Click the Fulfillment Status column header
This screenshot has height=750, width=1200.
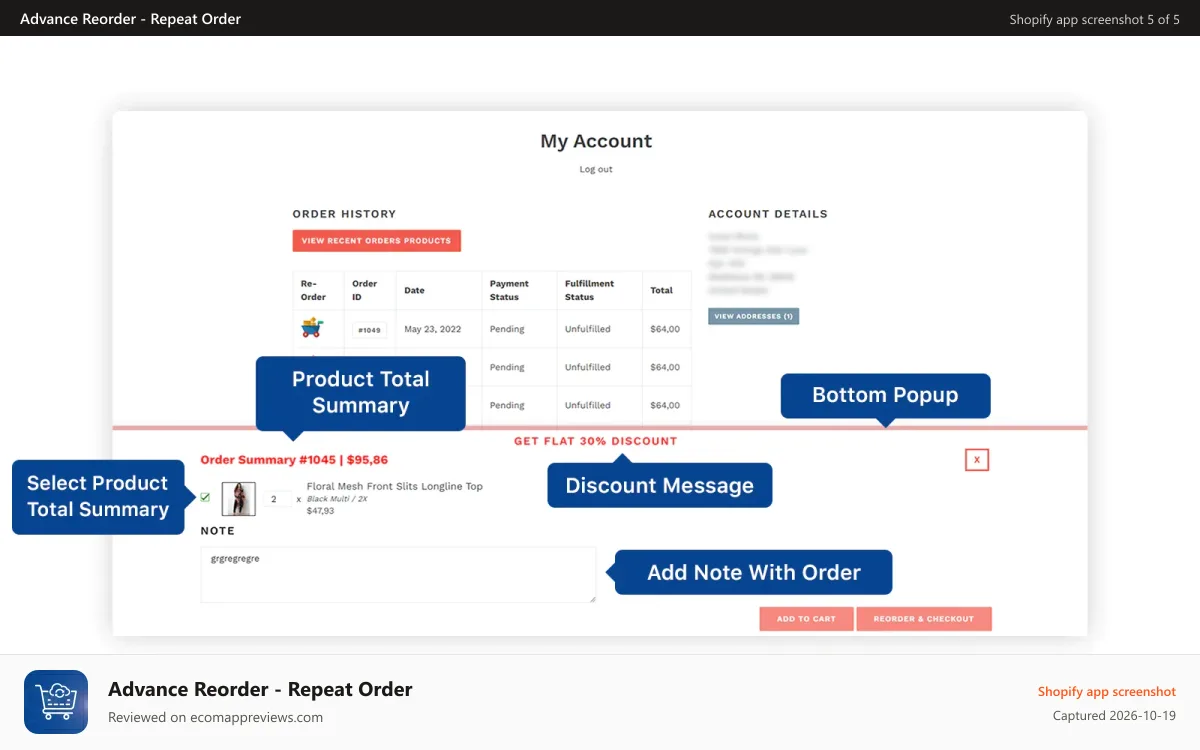(587, 290)
